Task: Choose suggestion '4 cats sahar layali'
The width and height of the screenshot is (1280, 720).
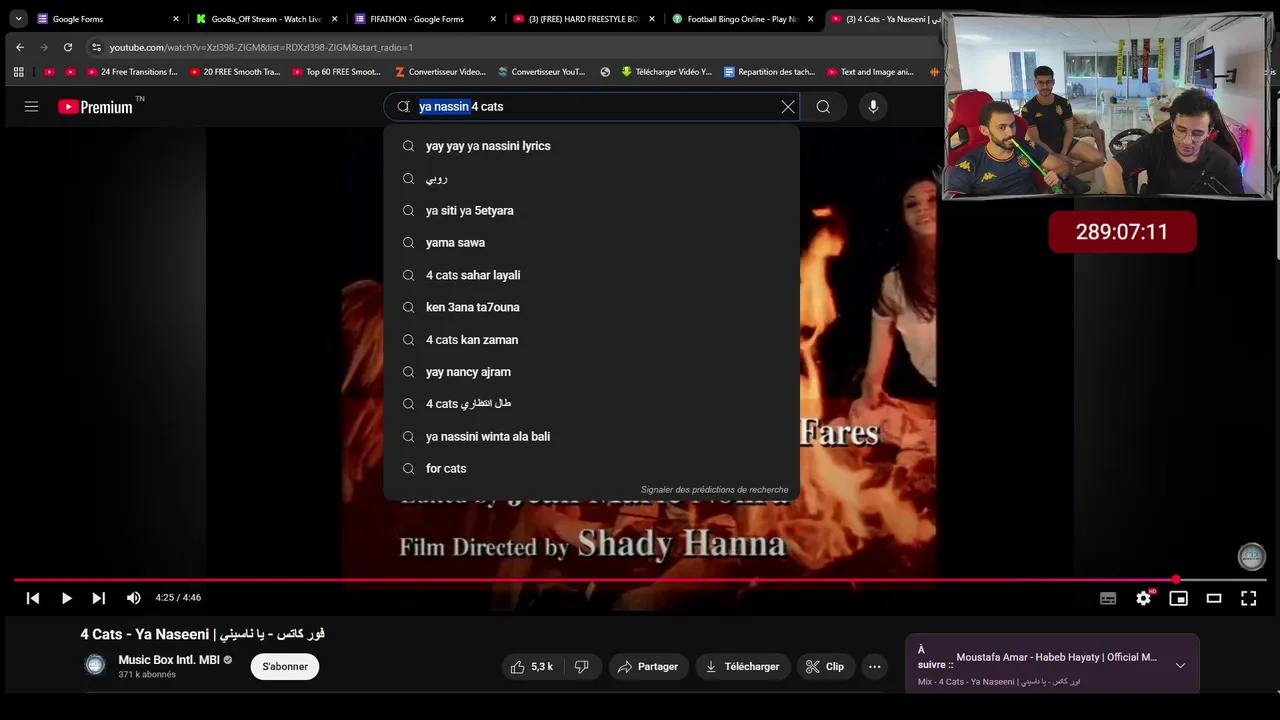Action: click(592, 275)
